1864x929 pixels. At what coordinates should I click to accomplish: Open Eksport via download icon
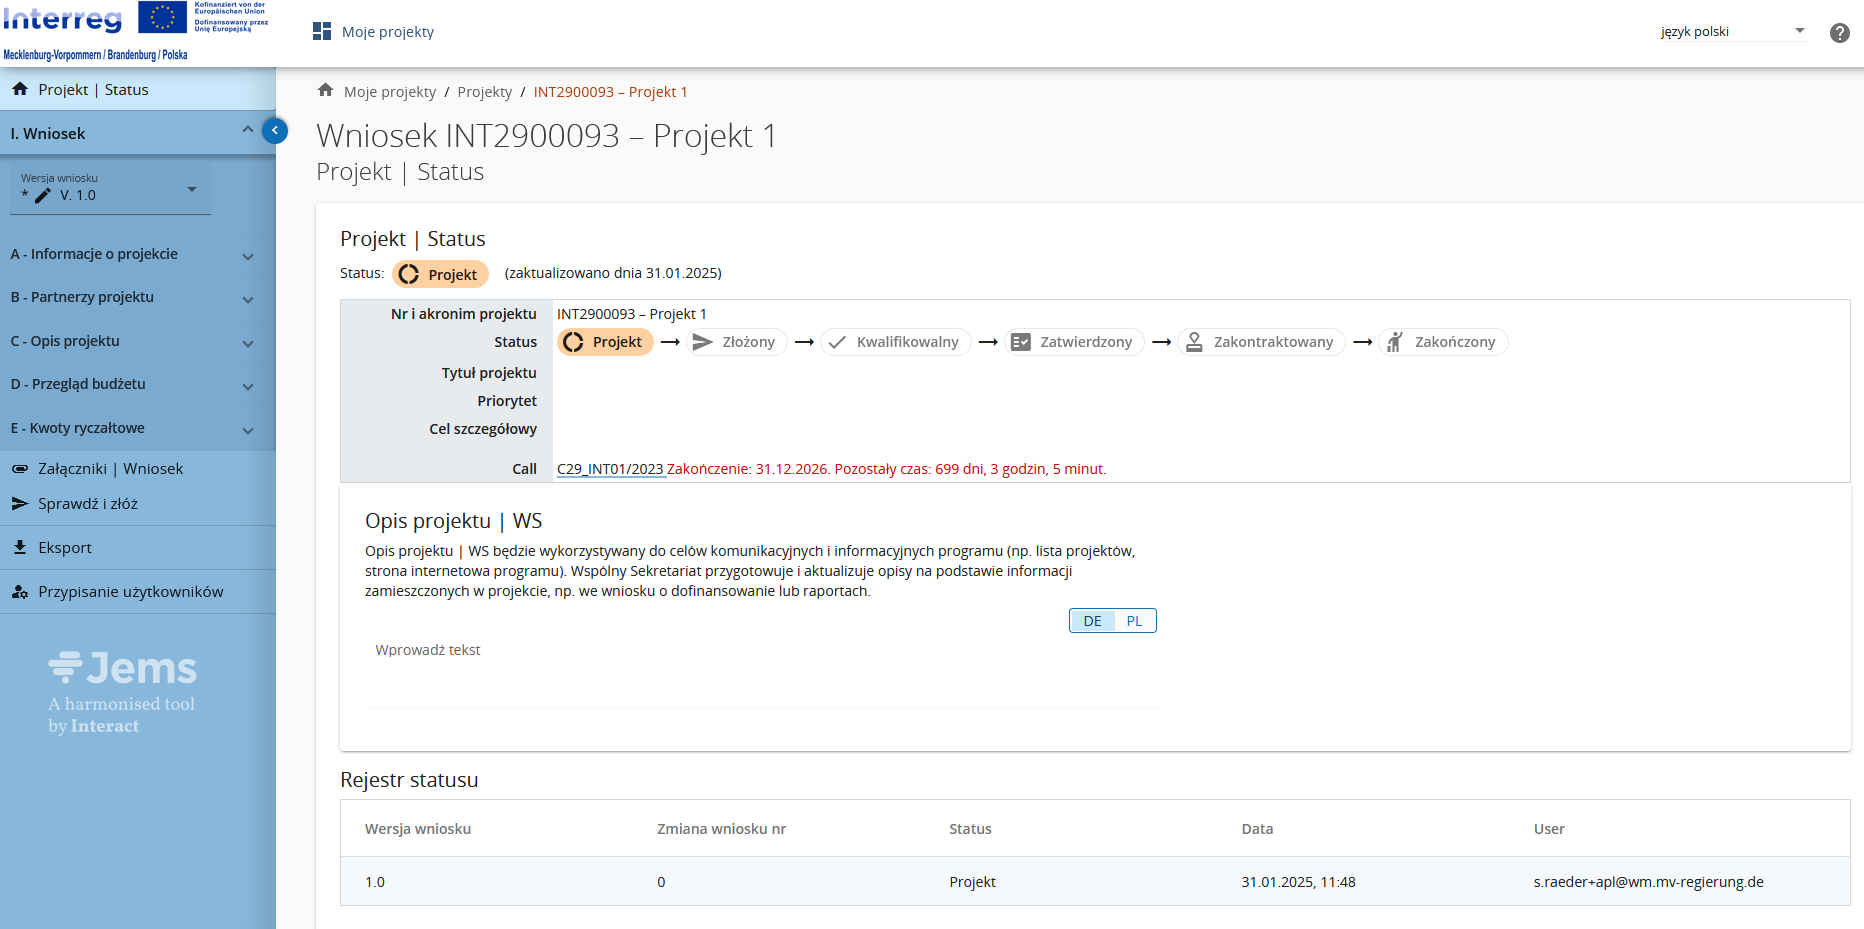pyautogui.click(x=20, y=548)
